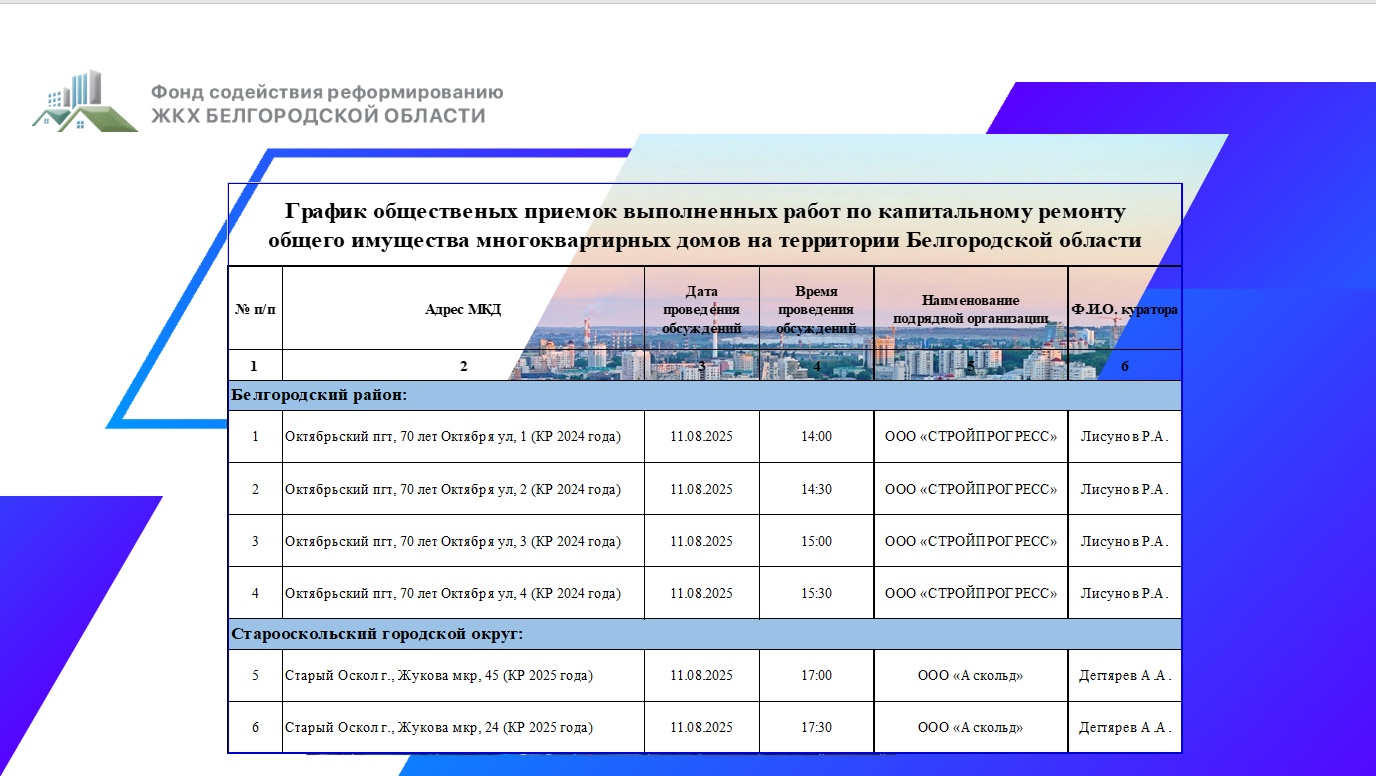Click 'Фонд содействия реформированию' heading text
The height and width of the screenshot is (776, 1376).
click(327, 92)
